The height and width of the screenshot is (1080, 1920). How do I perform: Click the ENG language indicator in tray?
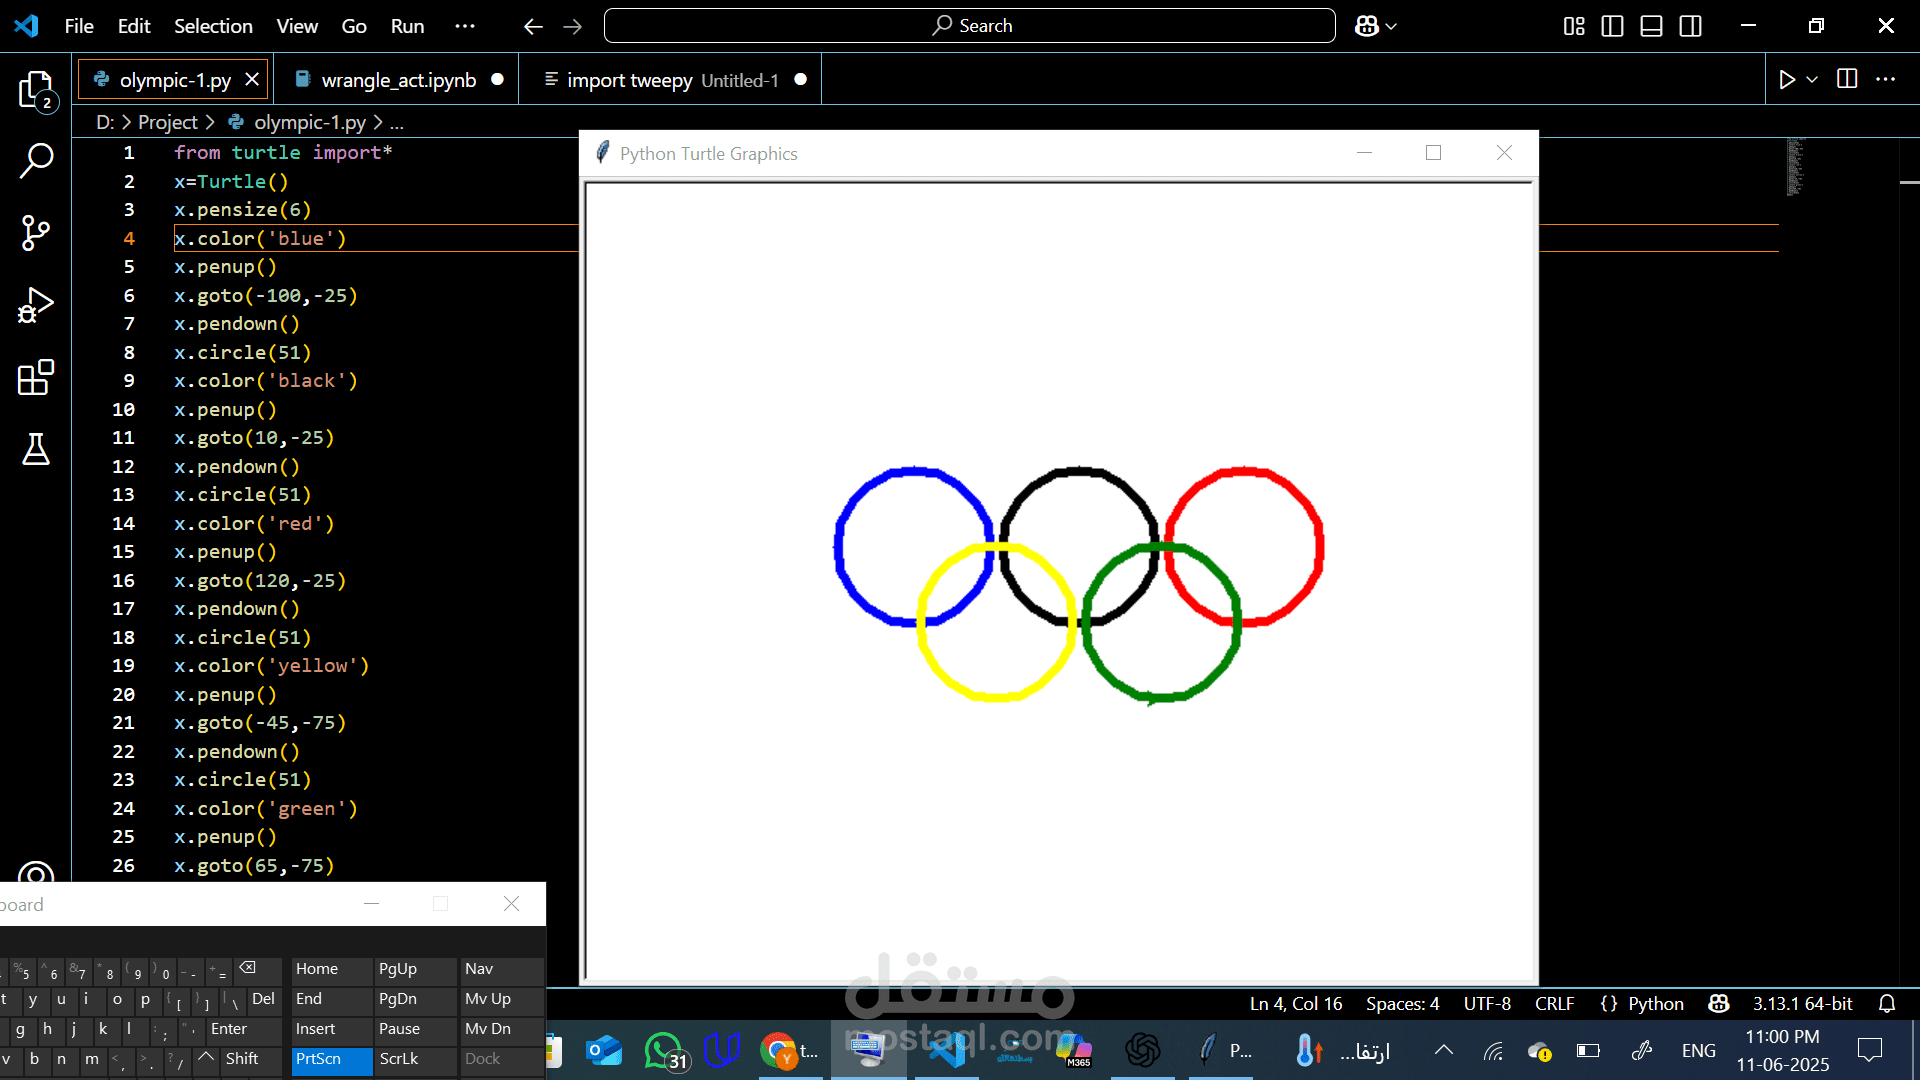(1698, 1051)
